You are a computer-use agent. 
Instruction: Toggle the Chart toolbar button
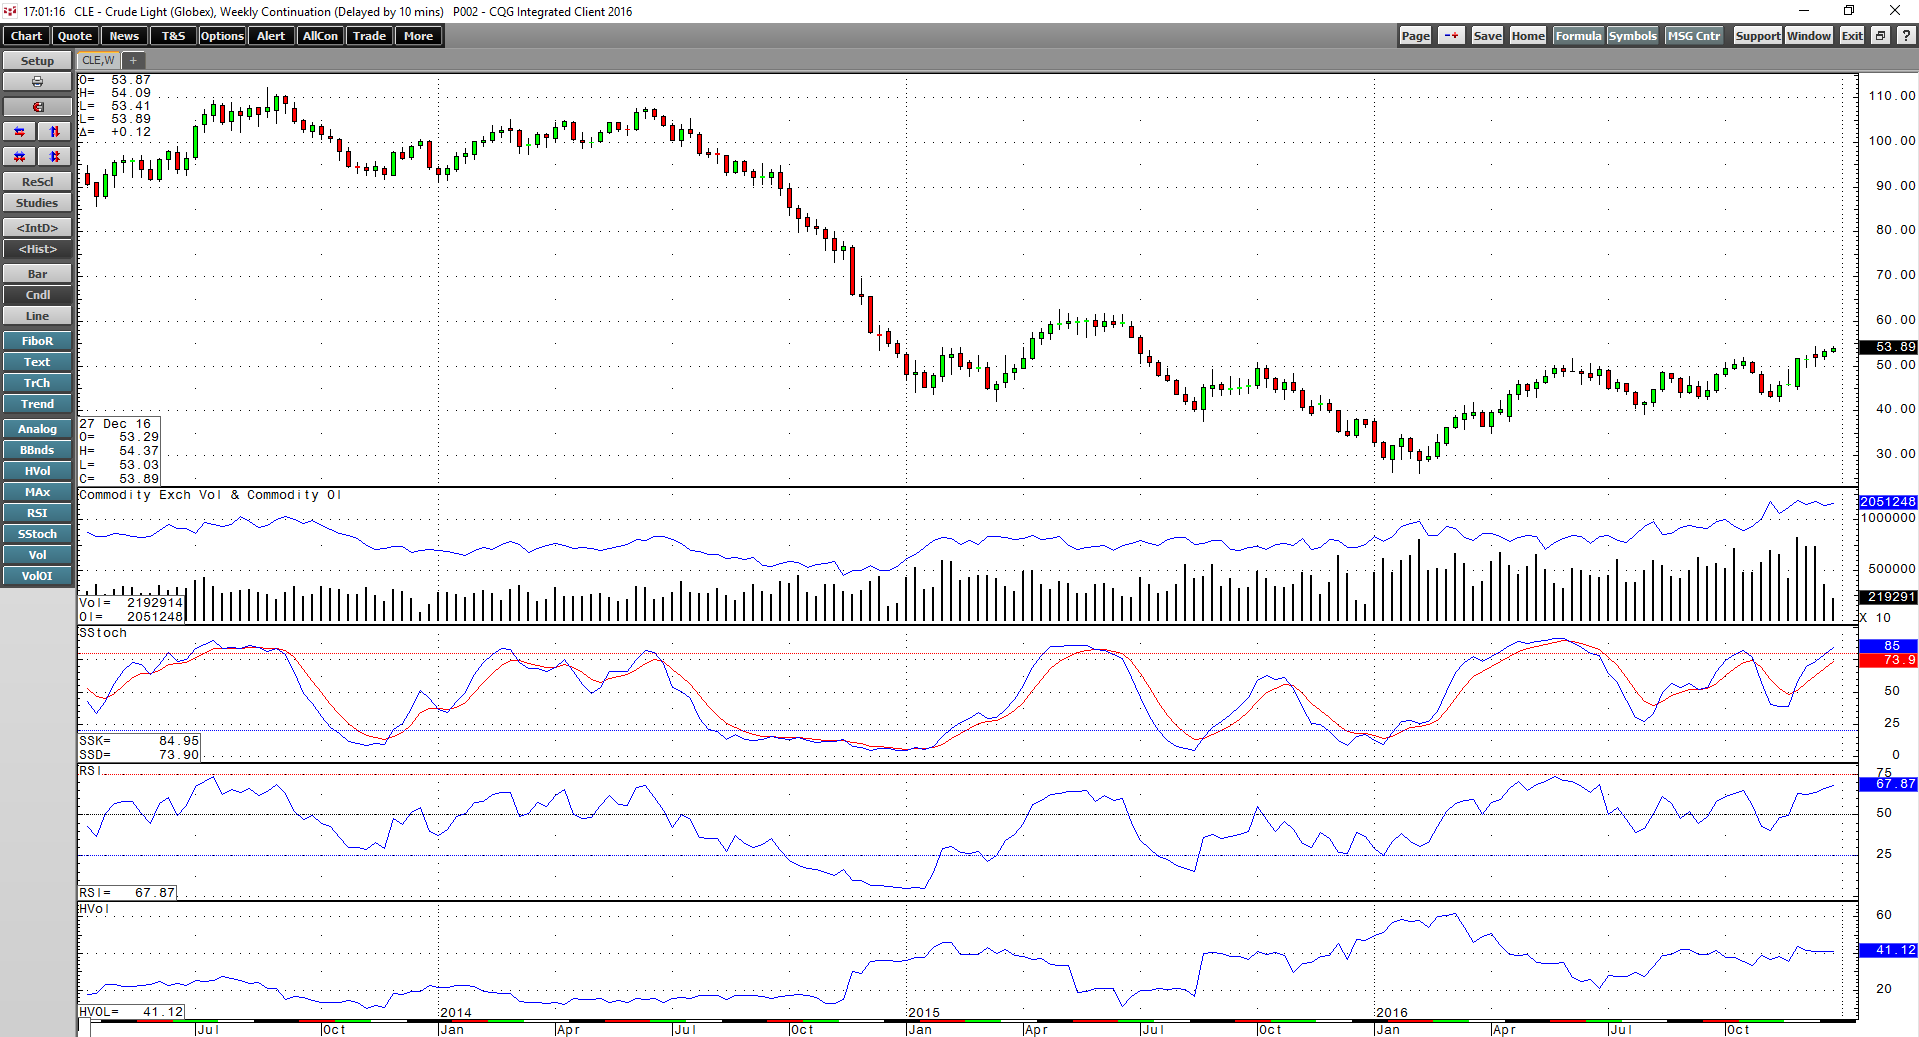tap(26, 36)
